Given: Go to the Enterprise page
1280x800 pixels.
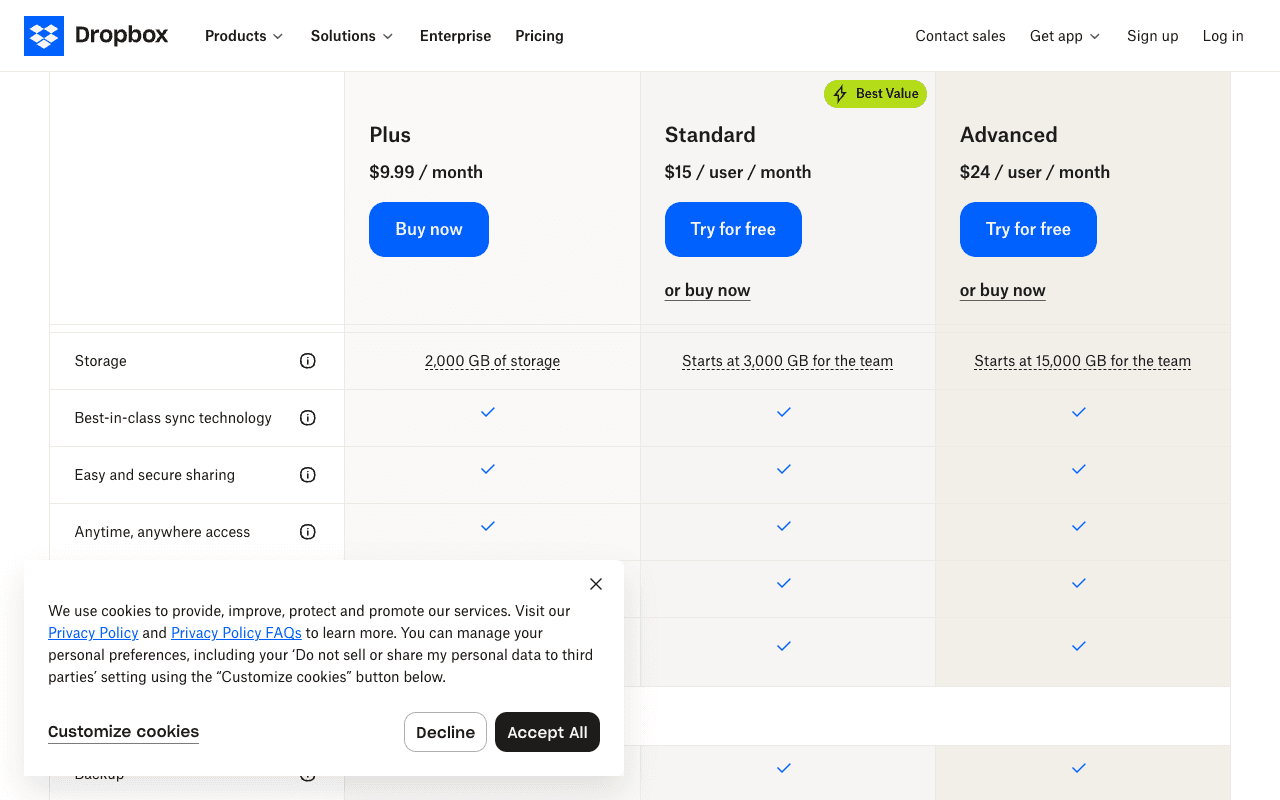Looking at the screenshot, I should click(x=456, y=36).
